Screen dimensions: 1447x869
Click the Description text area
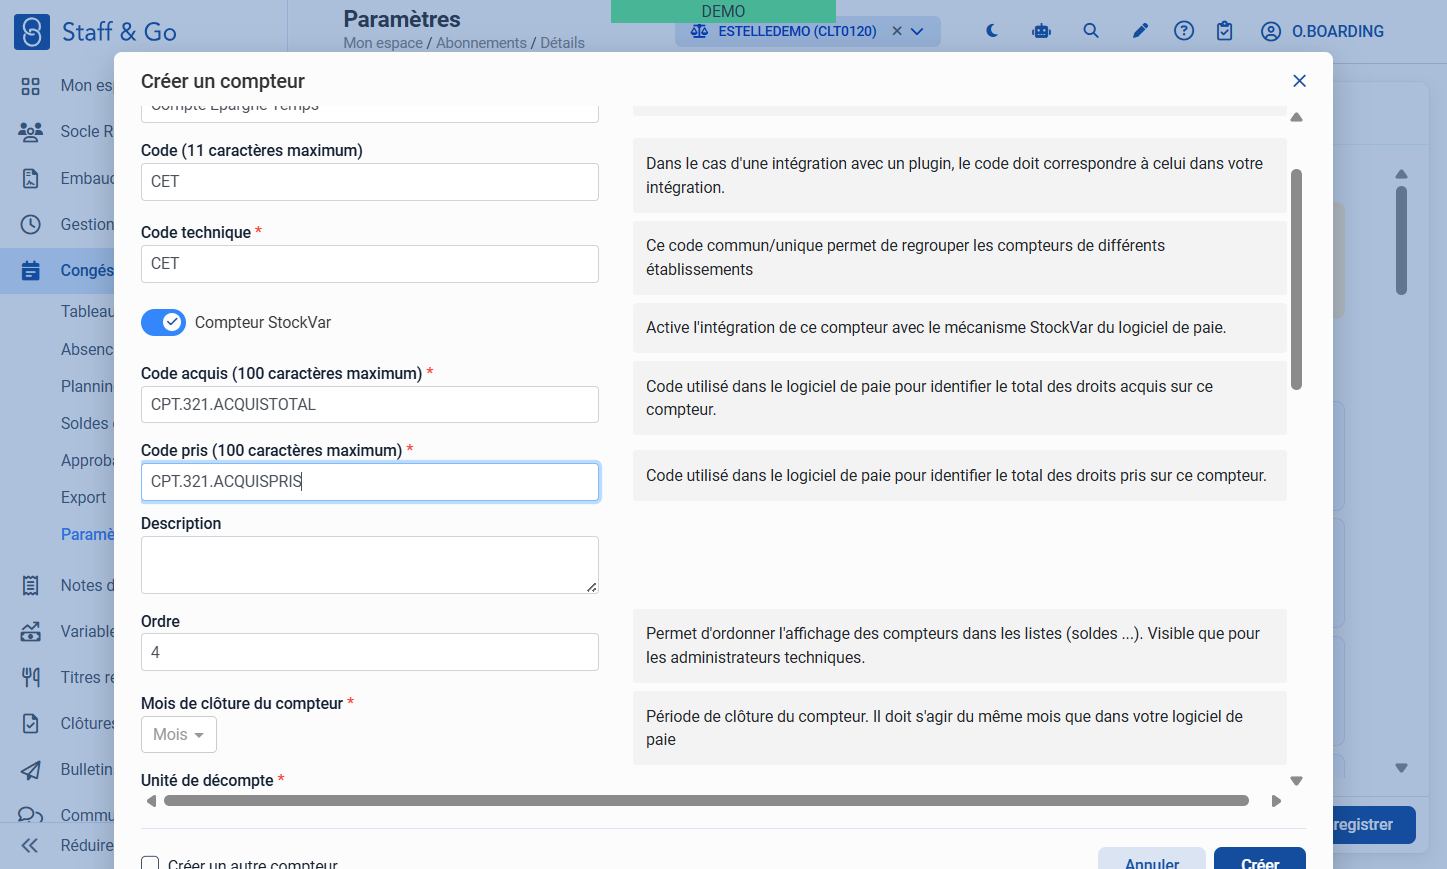370,565
